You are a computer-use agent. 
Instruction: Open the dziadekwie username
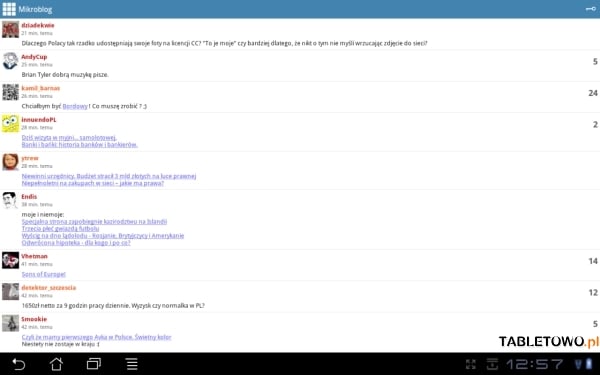tap(38, 25)
